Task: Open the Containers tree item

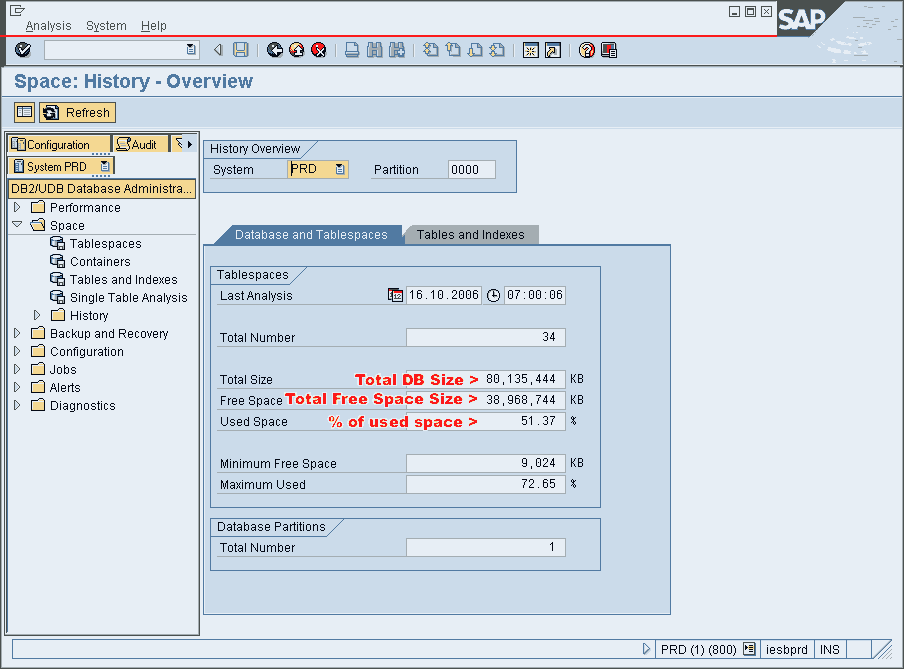Action: (100, 261)
